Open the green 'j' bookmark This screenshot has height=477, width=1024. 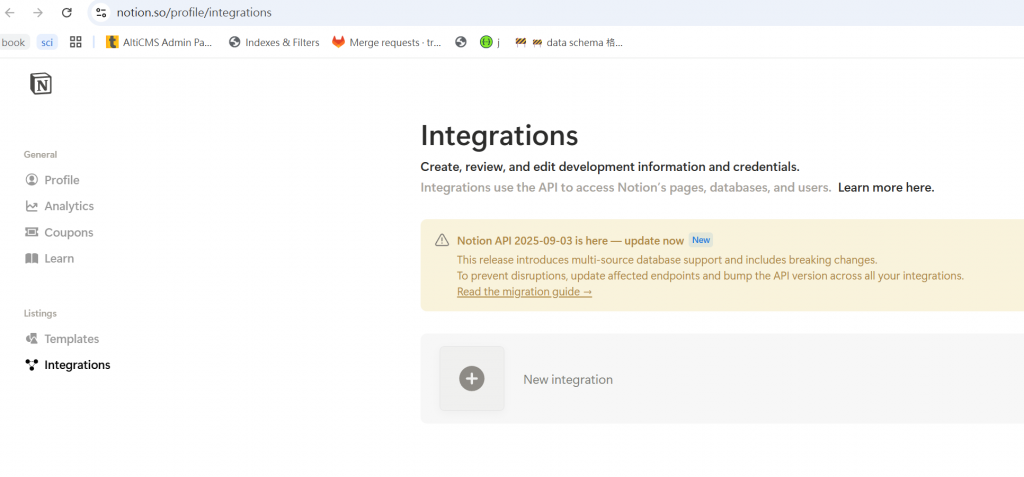coord(490,42)
